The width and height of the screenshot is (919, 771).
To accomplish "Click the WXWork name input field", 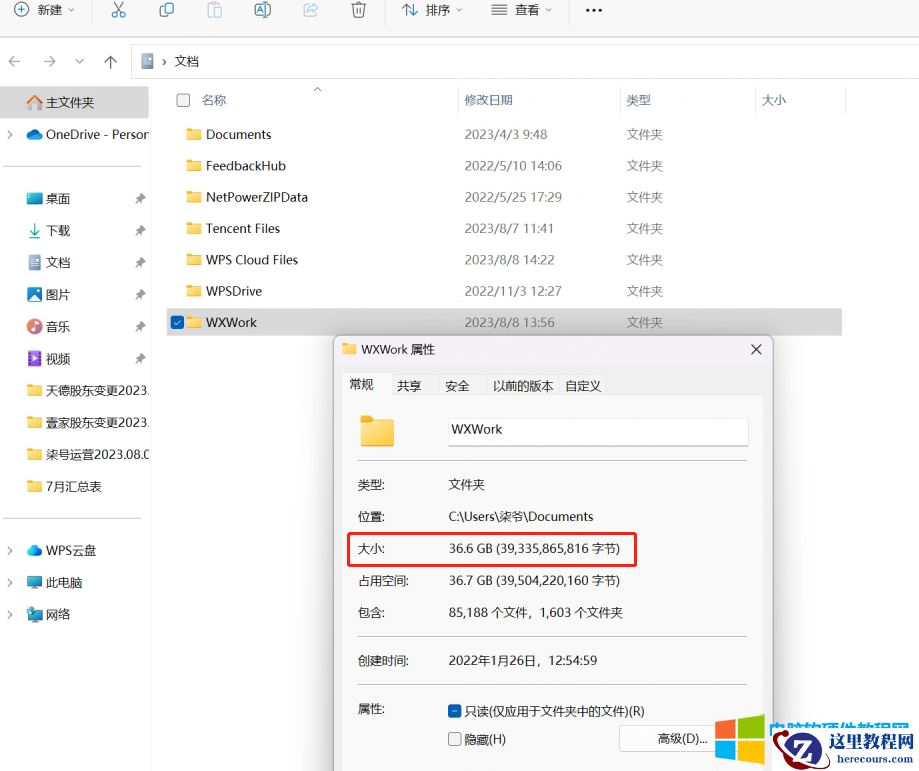I will [x=597, y=430].
